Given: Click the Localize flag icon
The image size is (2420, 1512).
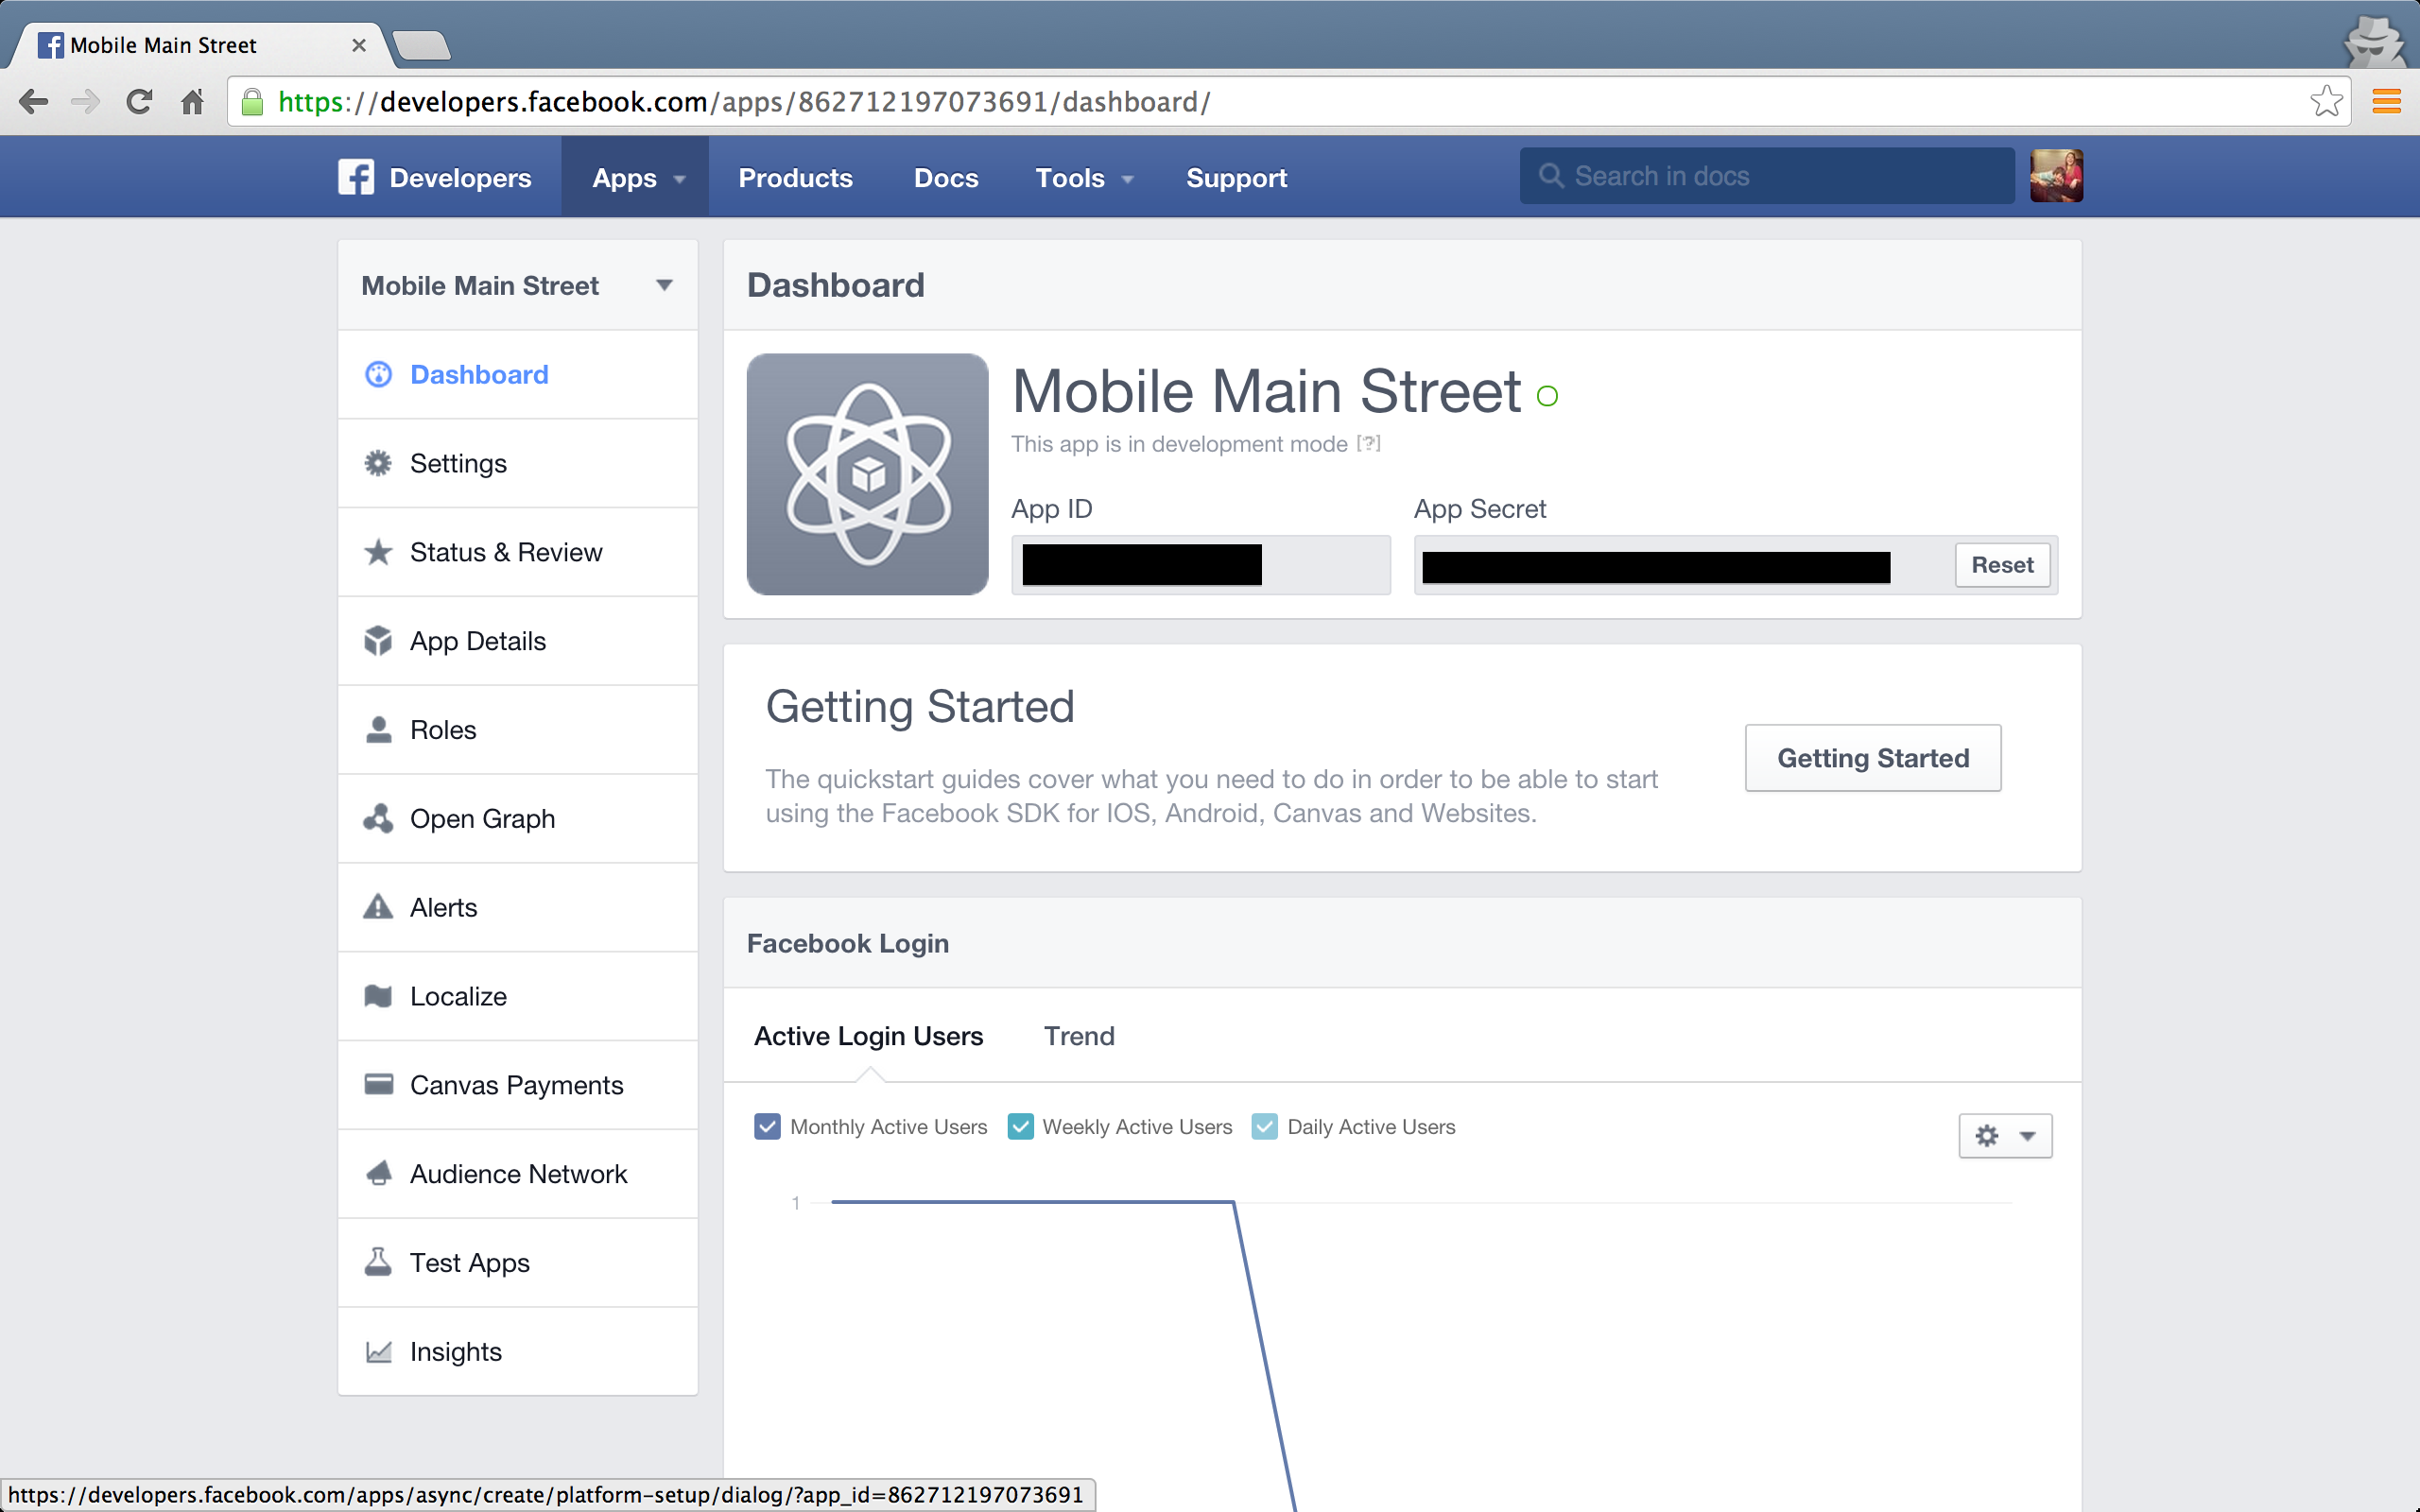Looking at the screenshot, I should [378, 996].
